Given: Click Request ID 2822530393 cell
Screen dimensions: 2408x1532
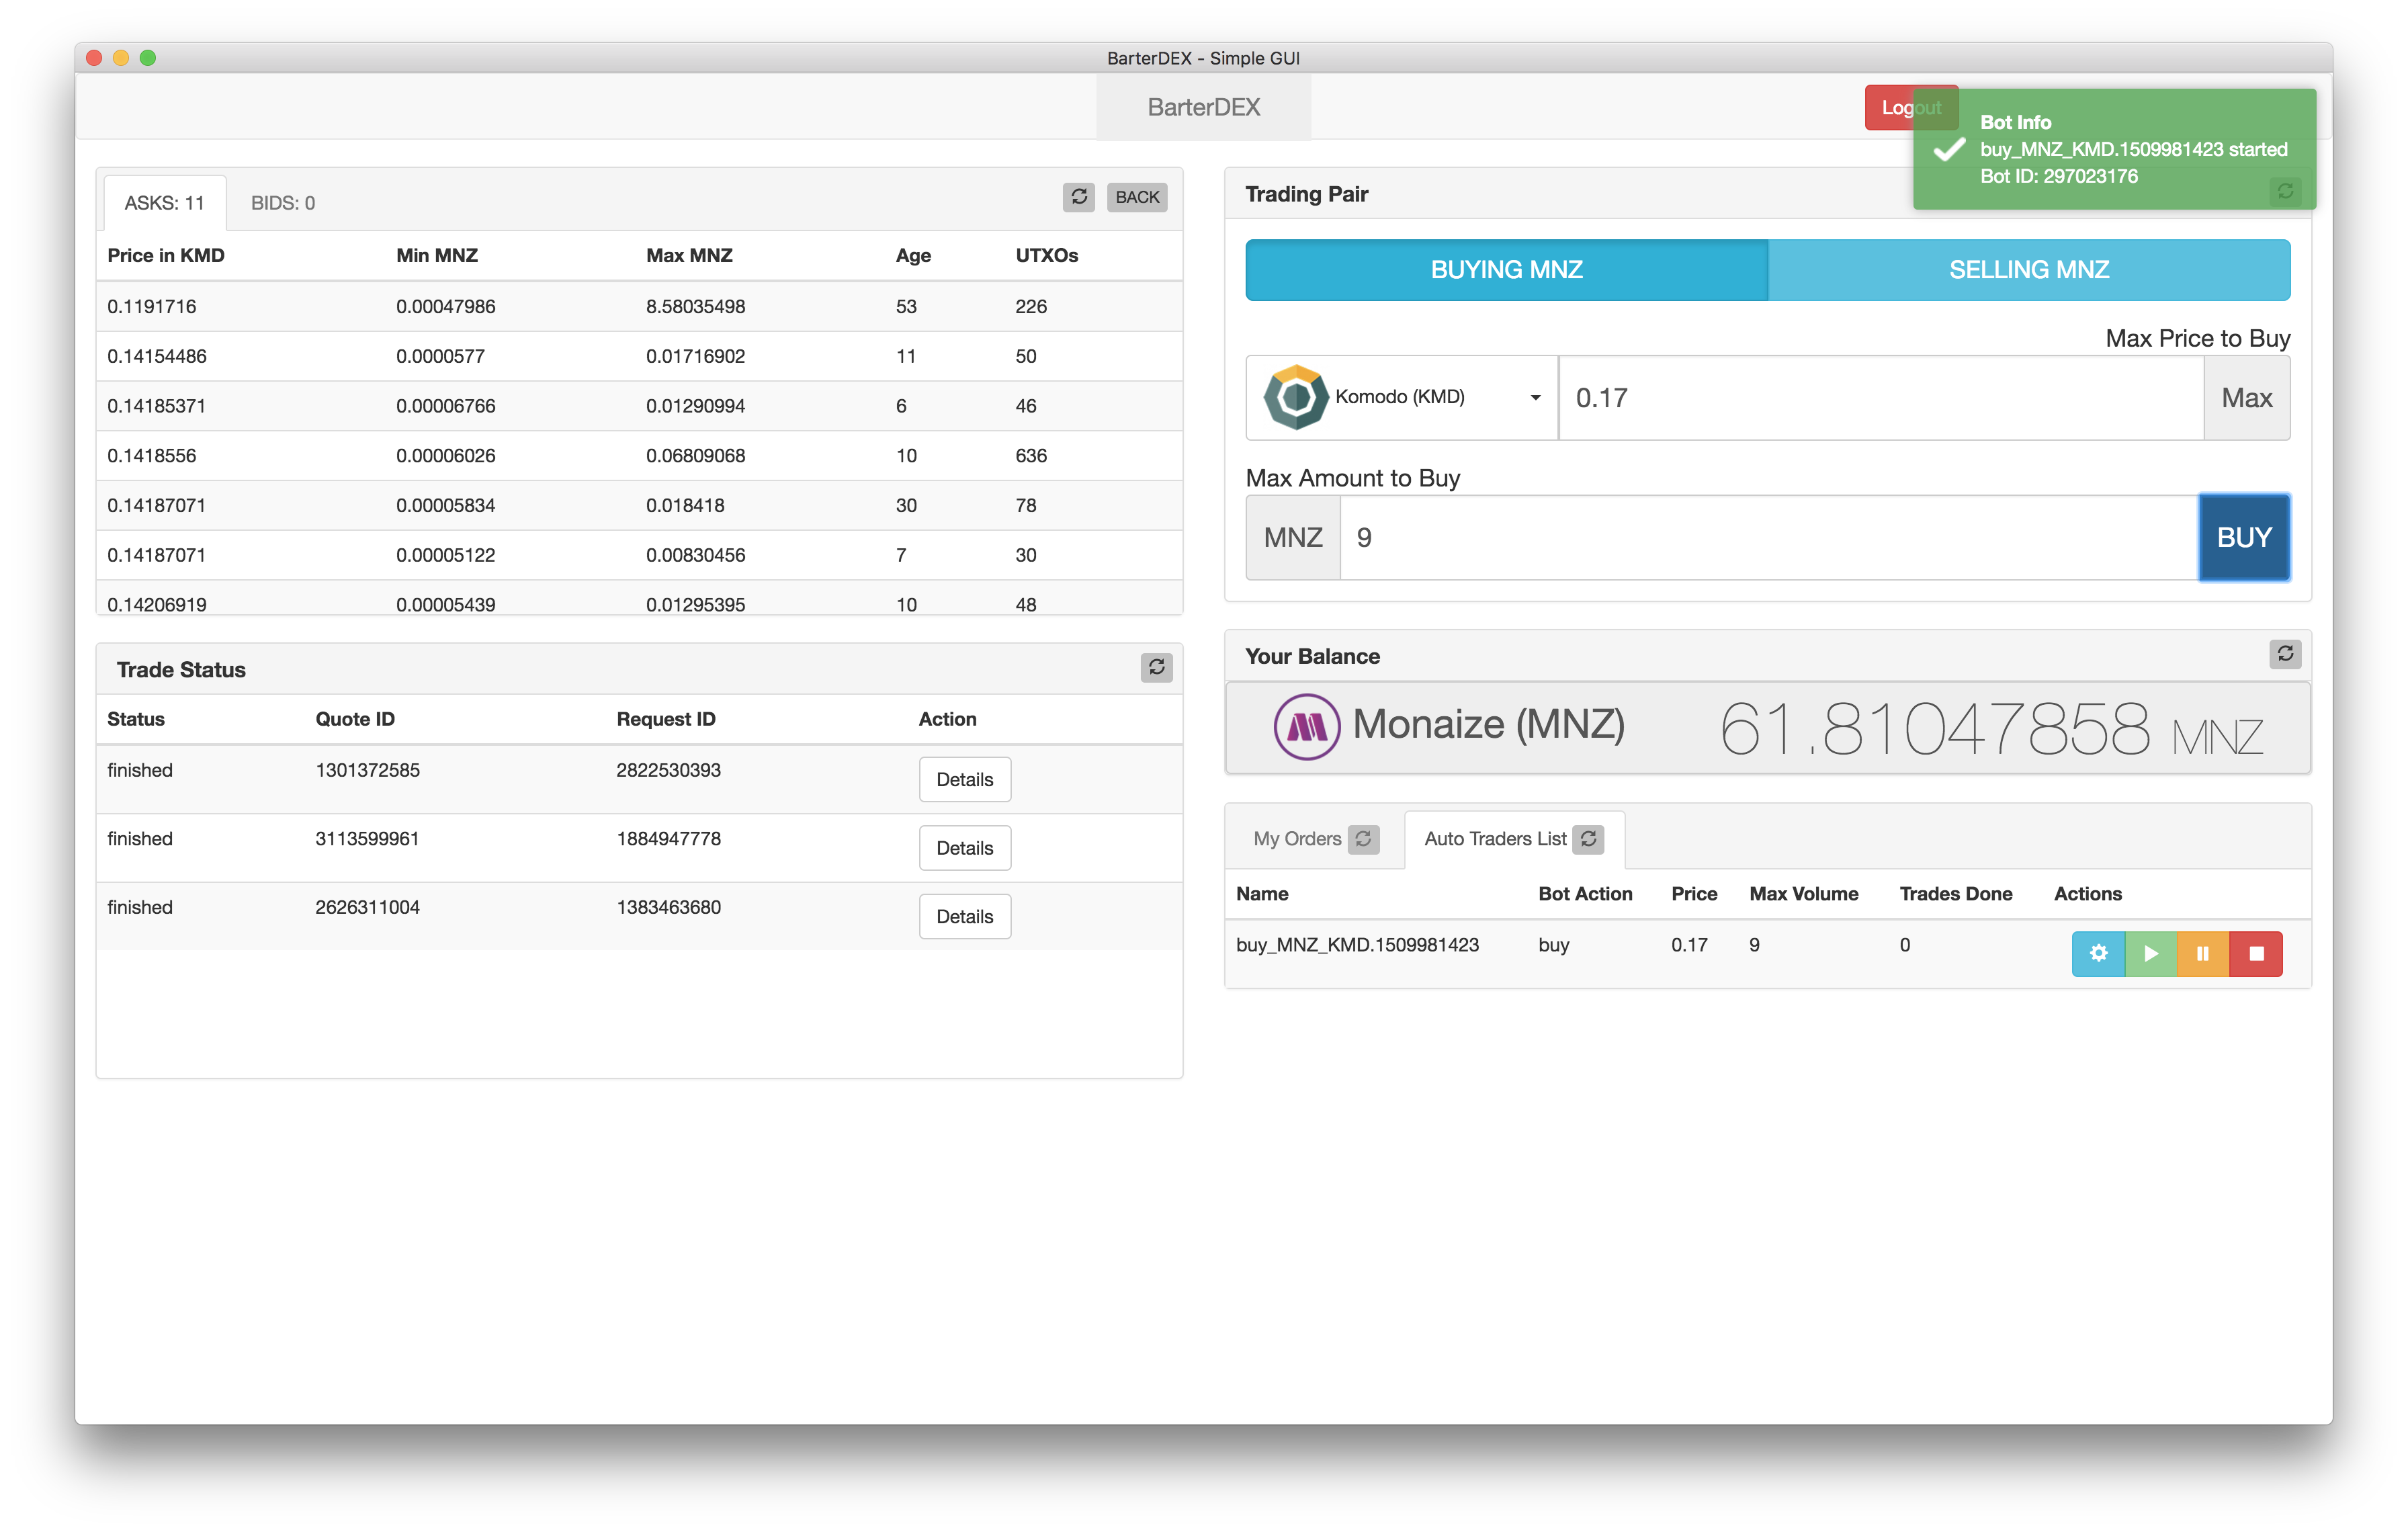Looking at the screenshot, I should click(x=668, y=770).
